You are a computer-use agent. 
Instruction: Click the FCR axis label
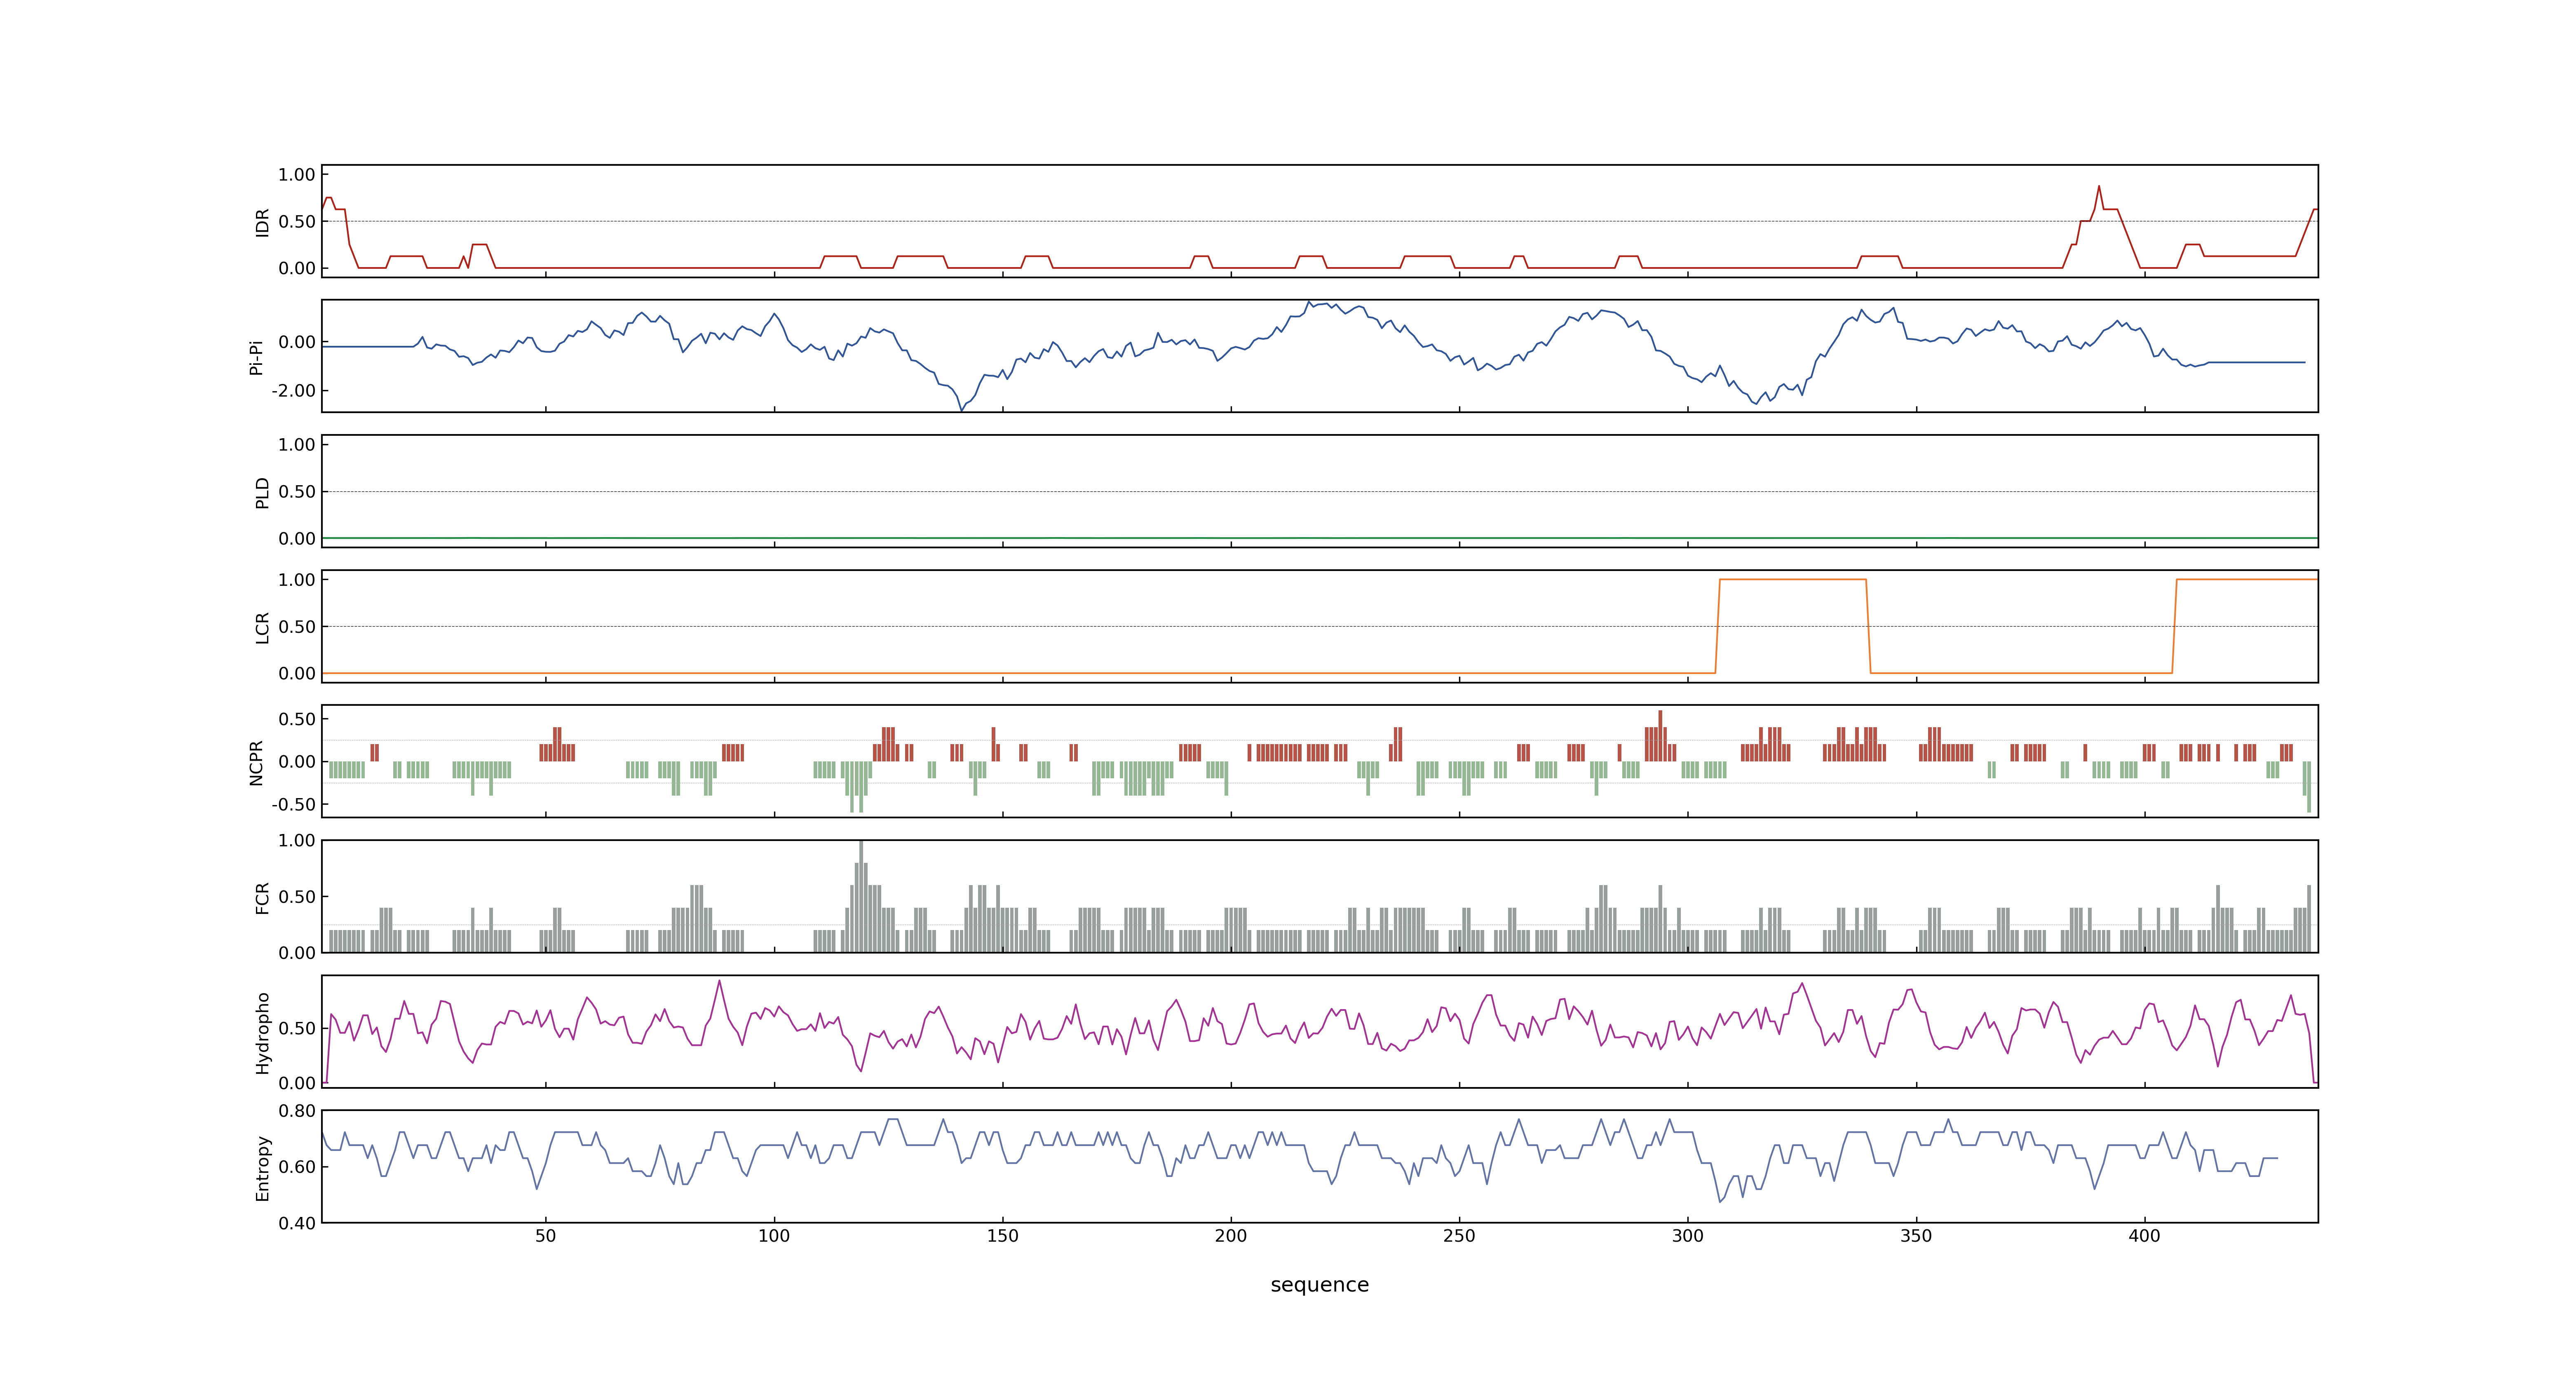pos(262,897)
